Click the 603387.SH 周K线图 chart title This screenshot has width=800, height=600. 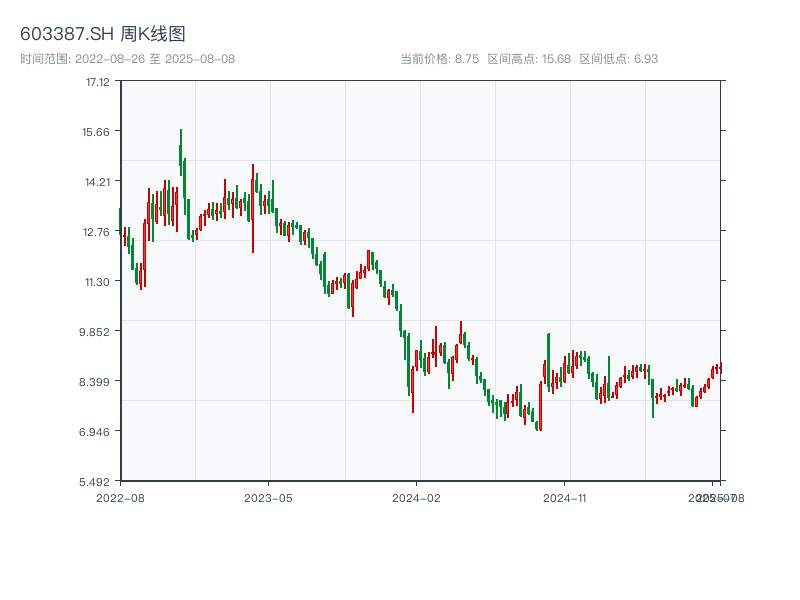[x=102, y=34]
